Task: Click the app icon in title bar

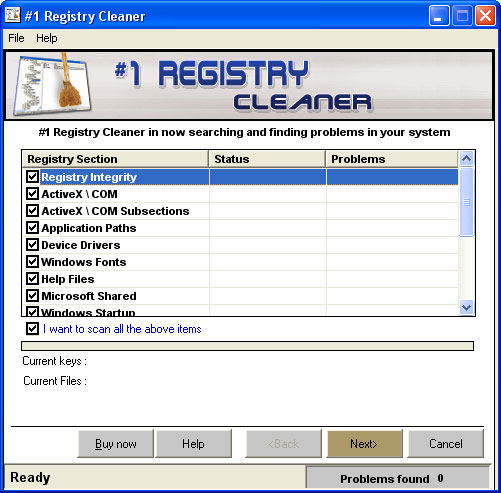Action: click(x=12, y=15)
